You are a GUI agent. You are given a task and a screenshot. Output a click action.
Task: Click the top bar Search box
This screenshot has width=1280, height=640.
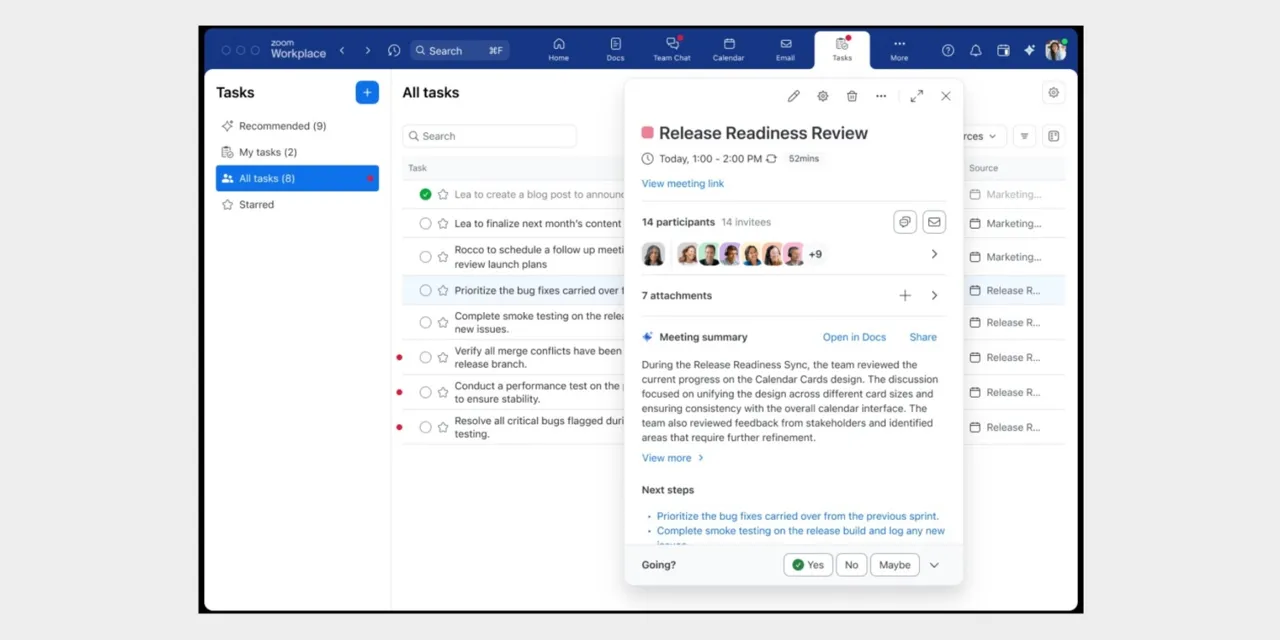(459, 50)
